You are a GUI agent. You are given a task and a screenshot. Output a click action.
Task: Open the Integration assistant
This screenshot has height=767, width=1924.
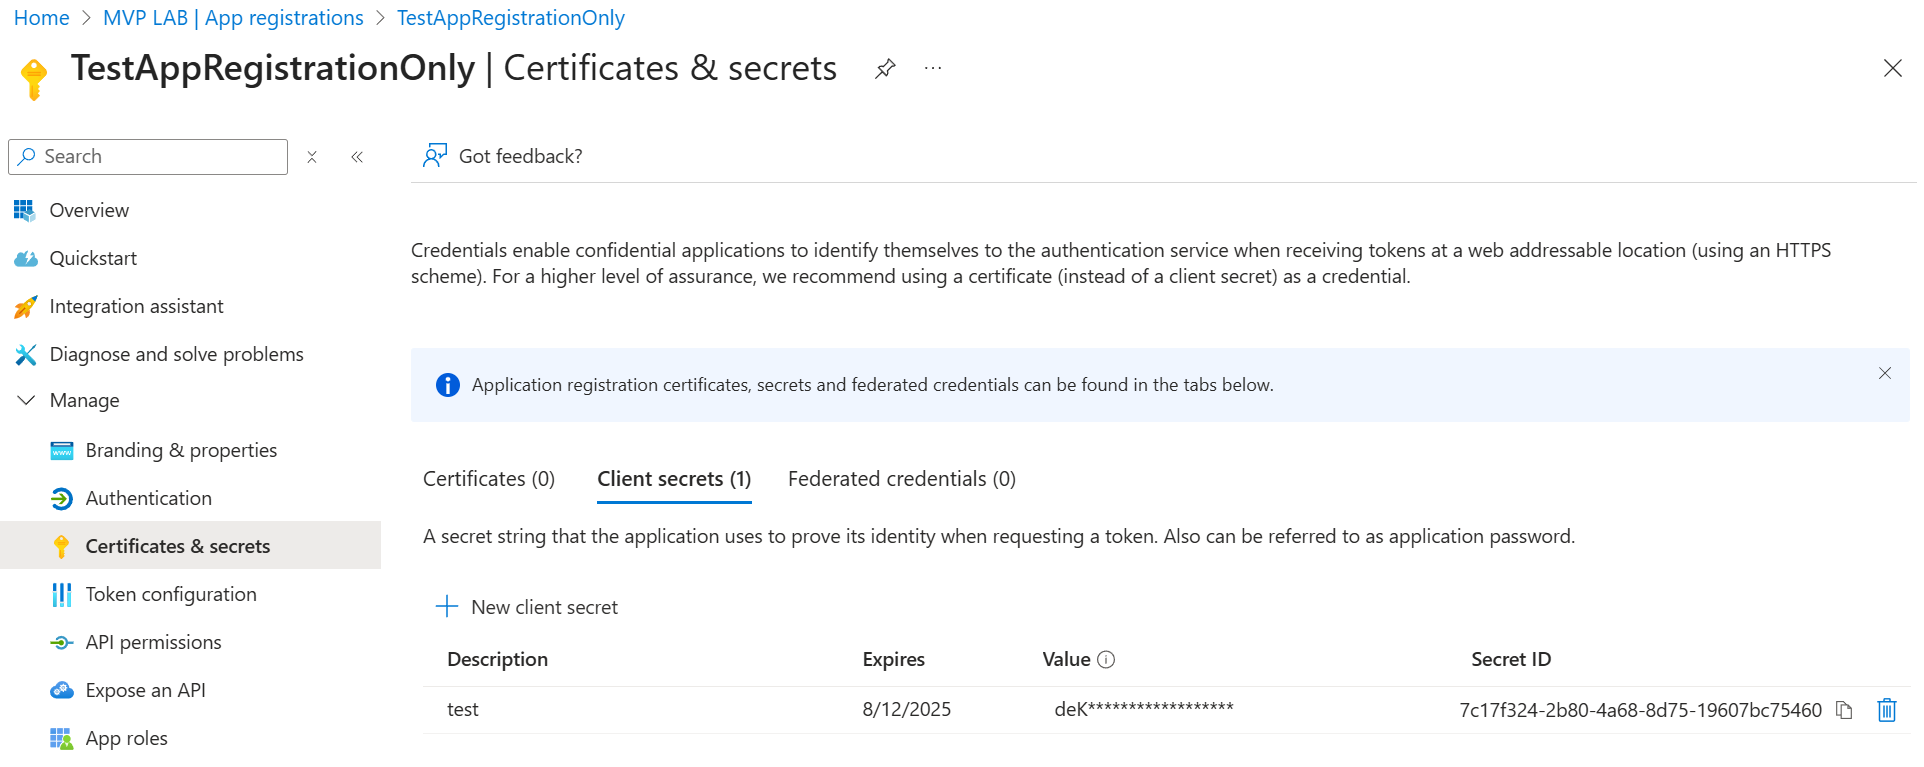(136, 306)
